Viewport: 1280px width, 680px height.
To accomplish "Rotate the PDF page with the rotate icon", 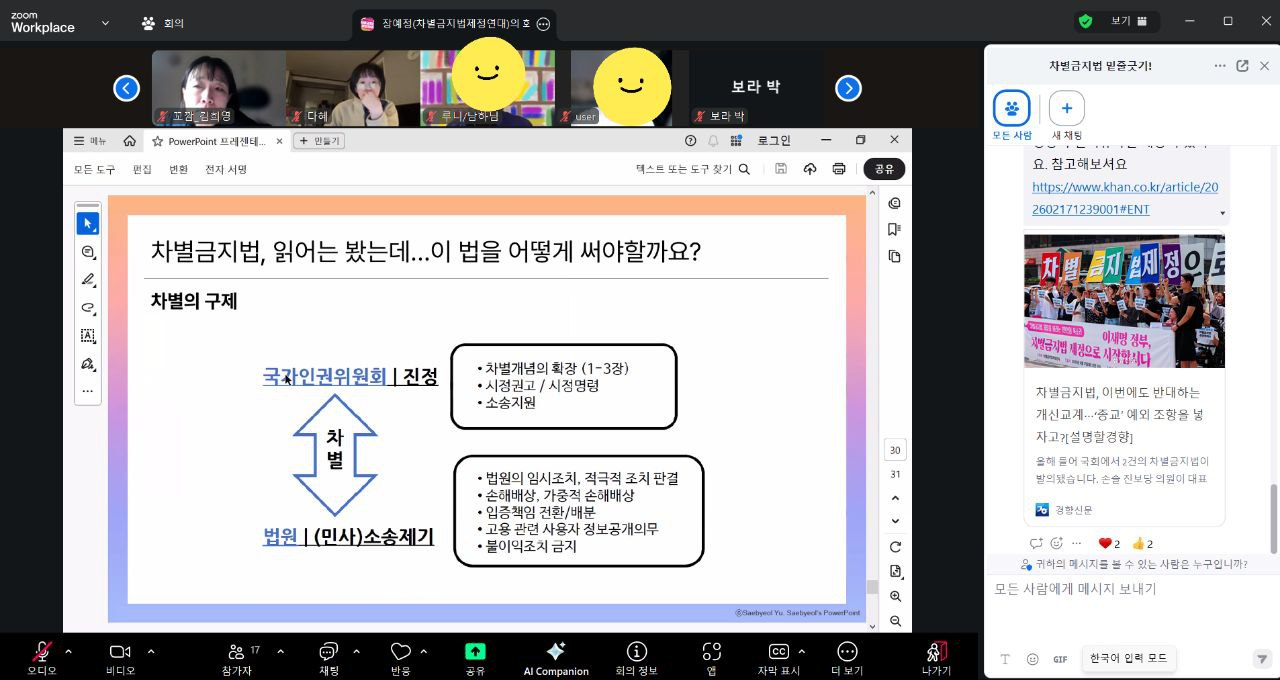I will (x=895, y=547).
